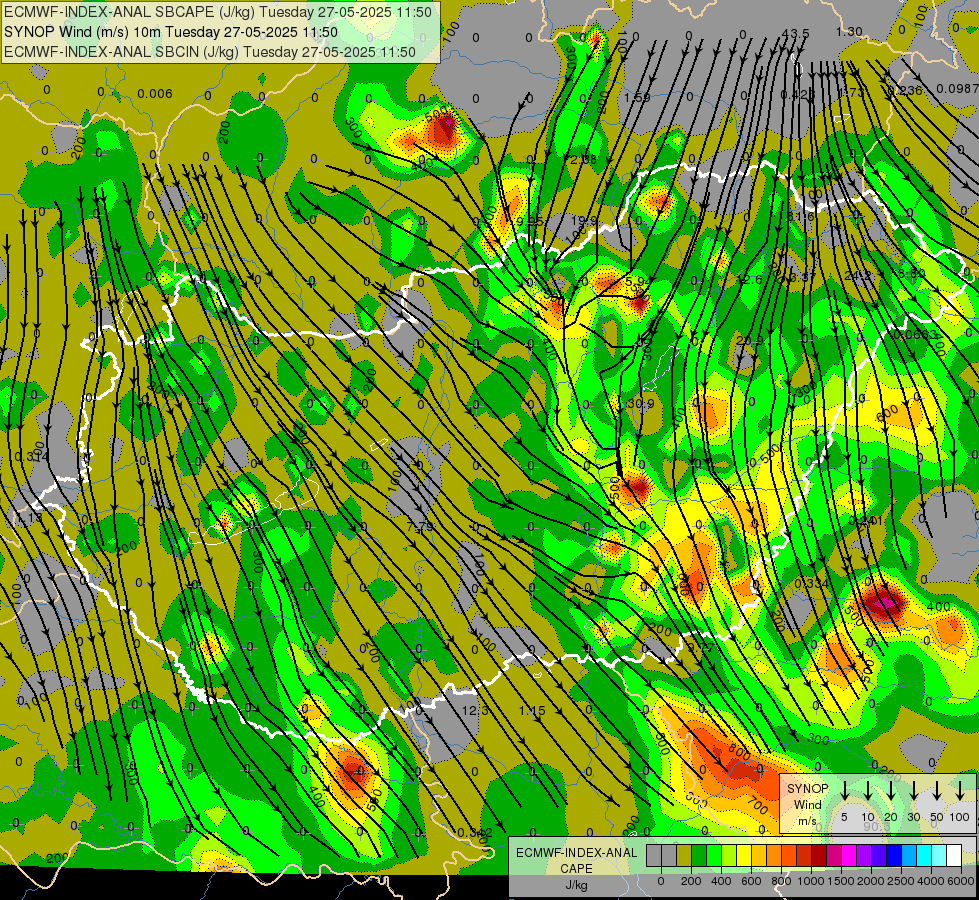Click the '1500' tick label in the CAPE legend

841,881
